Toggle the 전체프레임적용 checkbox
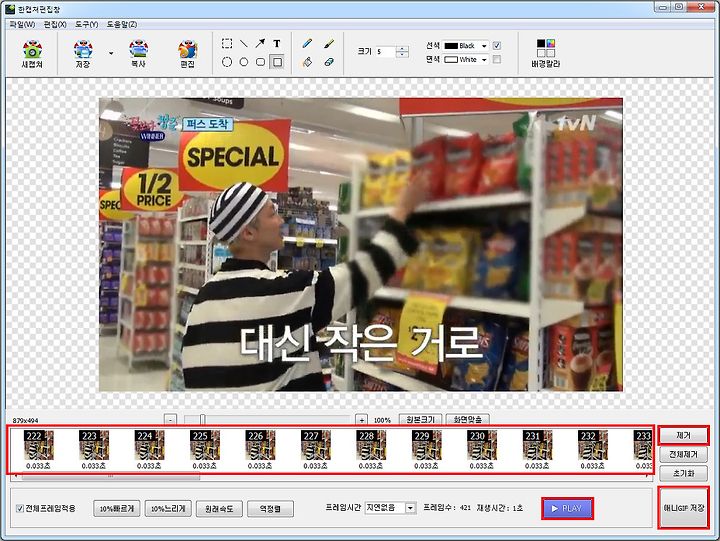720x541 pixels. [20, 508]
